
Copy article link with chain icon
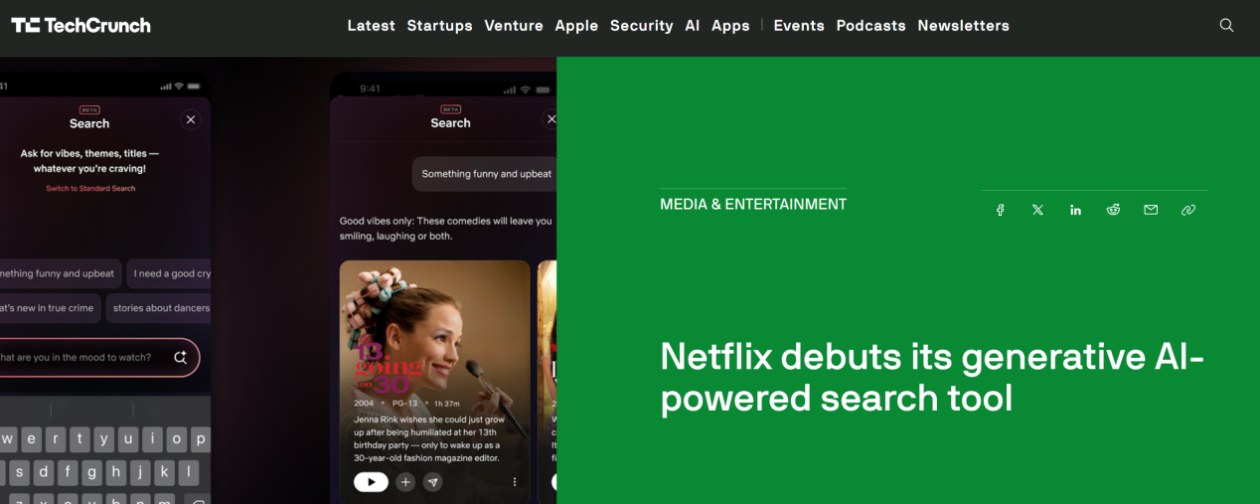[x=1188, y=210]
